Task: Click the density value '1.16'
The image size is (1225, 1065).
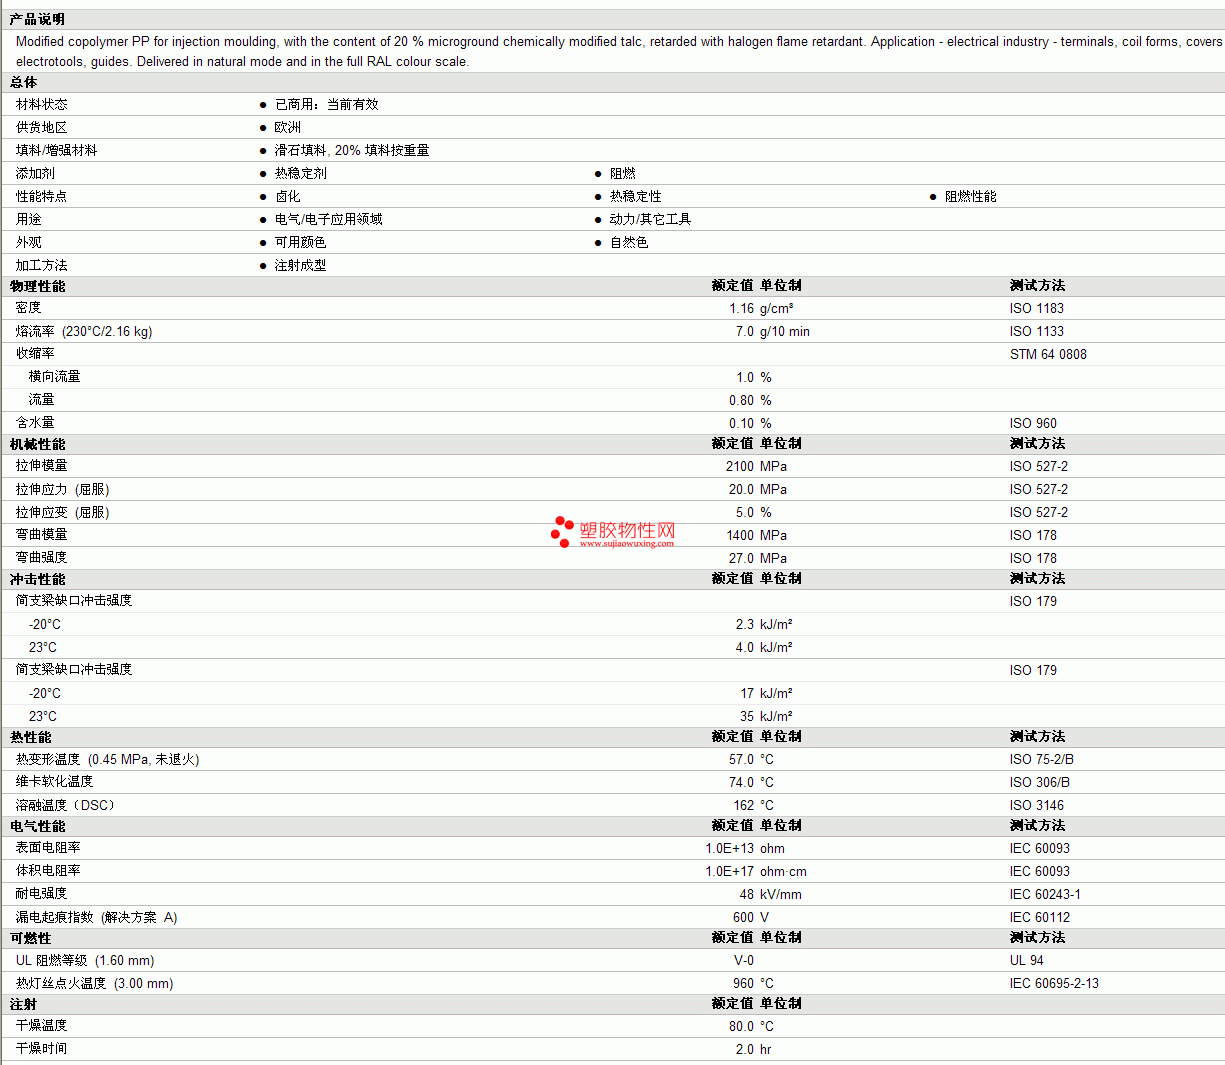Action: click(742, 308)
